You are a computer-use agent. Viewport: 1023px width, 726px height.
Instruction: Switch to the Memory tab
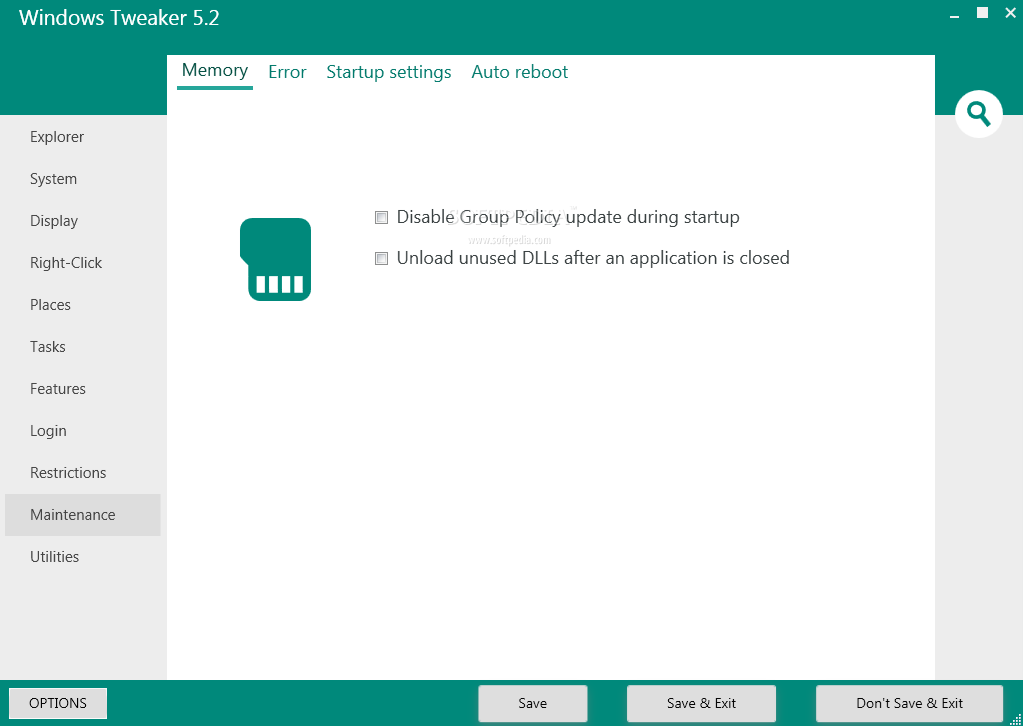coord(215,70)
